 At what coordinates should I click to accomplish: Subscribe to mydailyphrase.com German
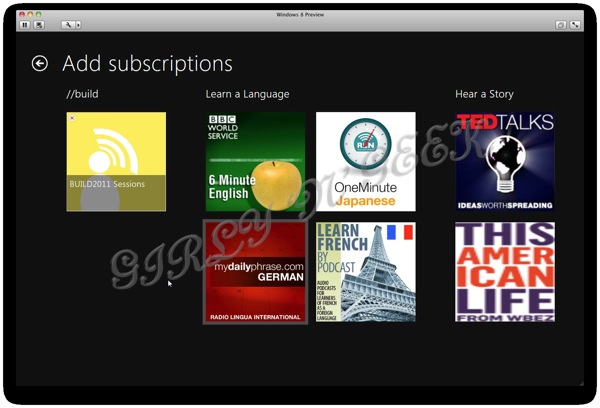click(x=255, y=272)
